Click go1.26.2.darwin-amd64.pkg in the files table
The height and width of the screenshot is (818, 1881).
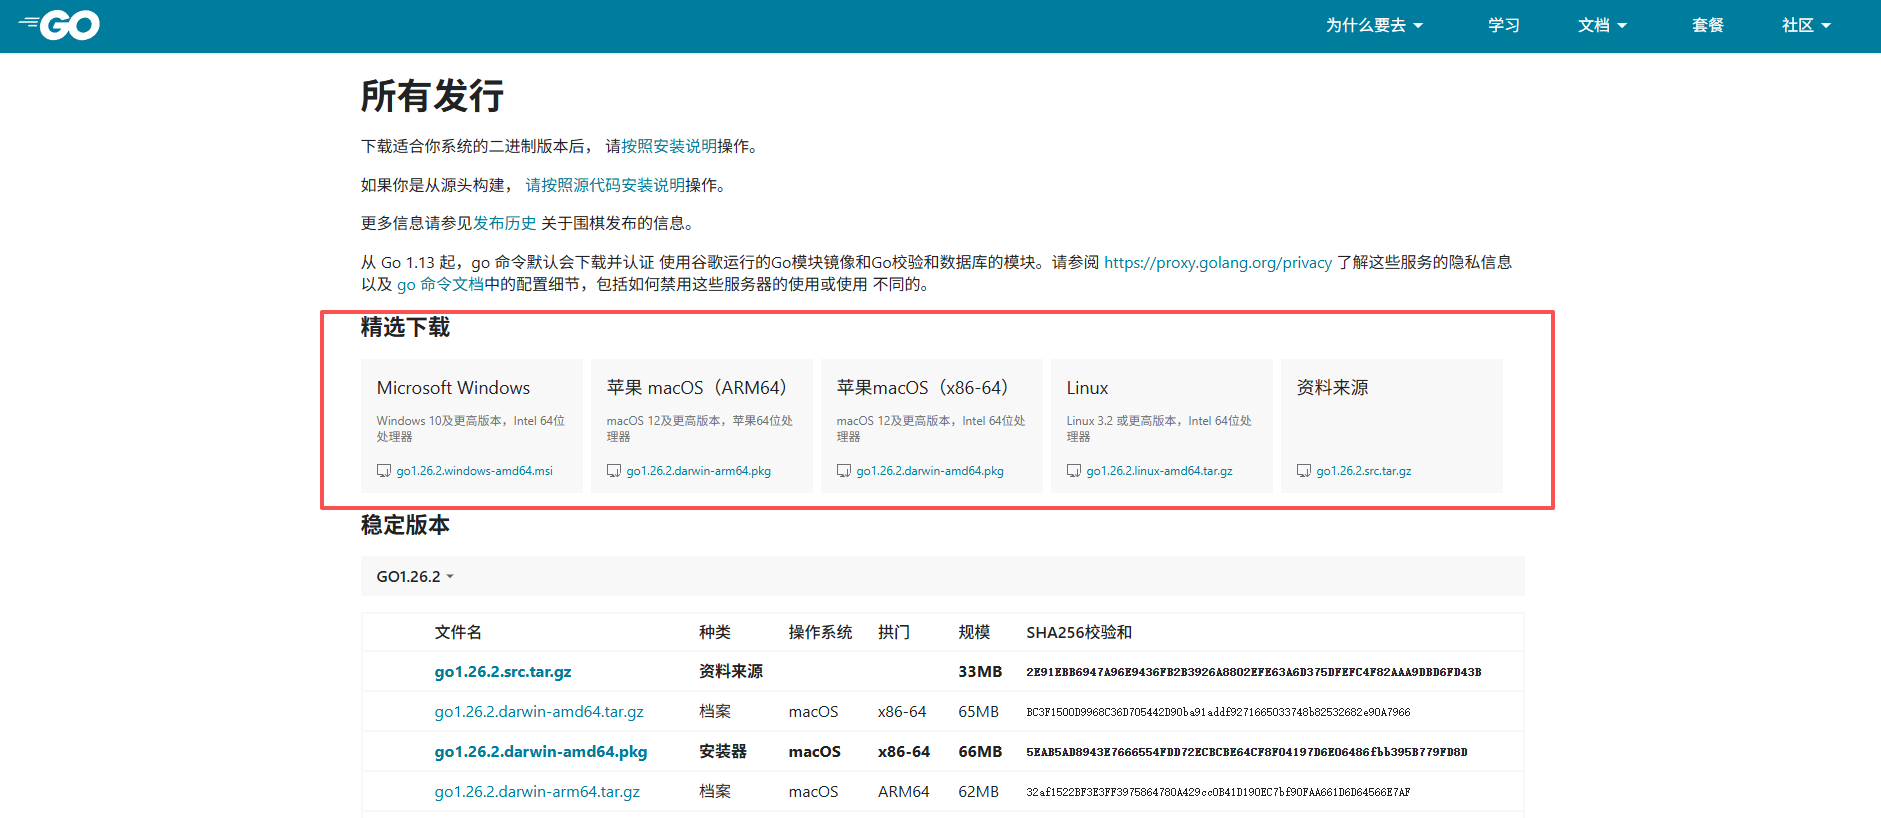(x=541, y=752)
